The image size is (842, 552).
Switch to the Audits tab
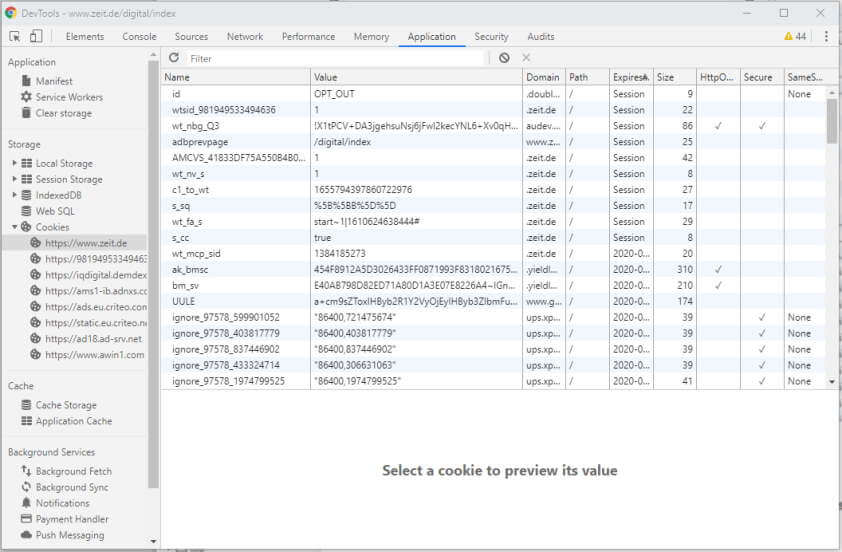pos(541,37)
